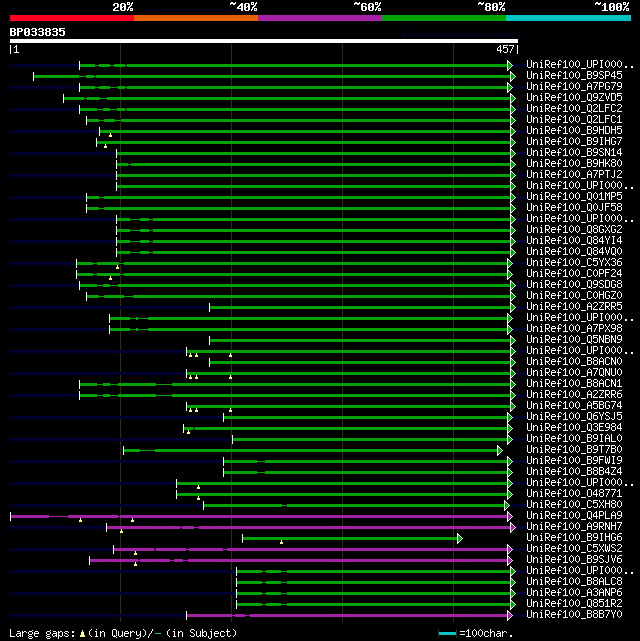This screenshot has width=640, height=641.
Task: Select the UniRef100_Q84VQ0 label
Action: [574, 252]
